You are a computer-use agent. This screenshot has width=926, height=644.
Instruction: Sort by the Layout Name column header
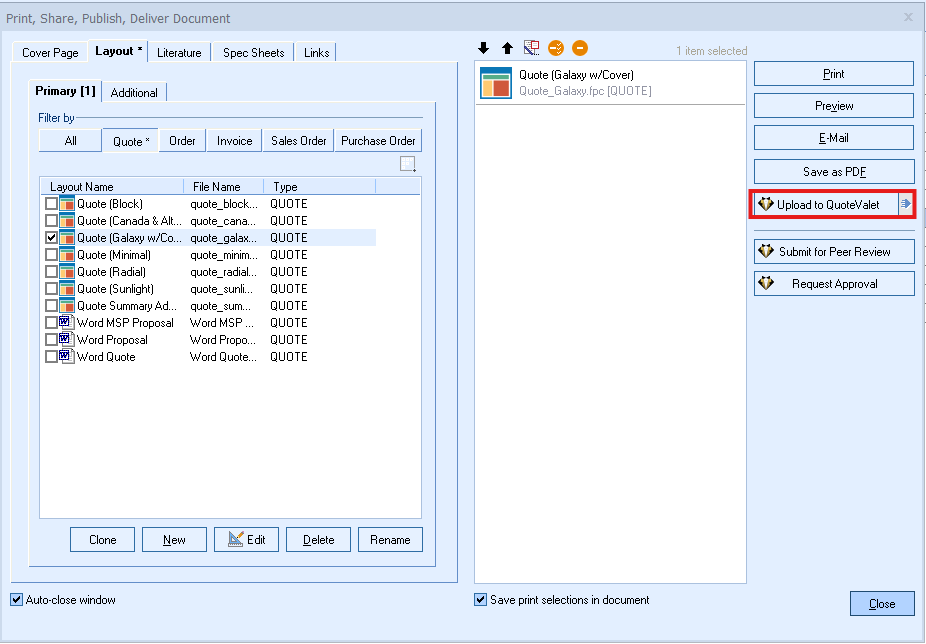[x=110, y=187]
